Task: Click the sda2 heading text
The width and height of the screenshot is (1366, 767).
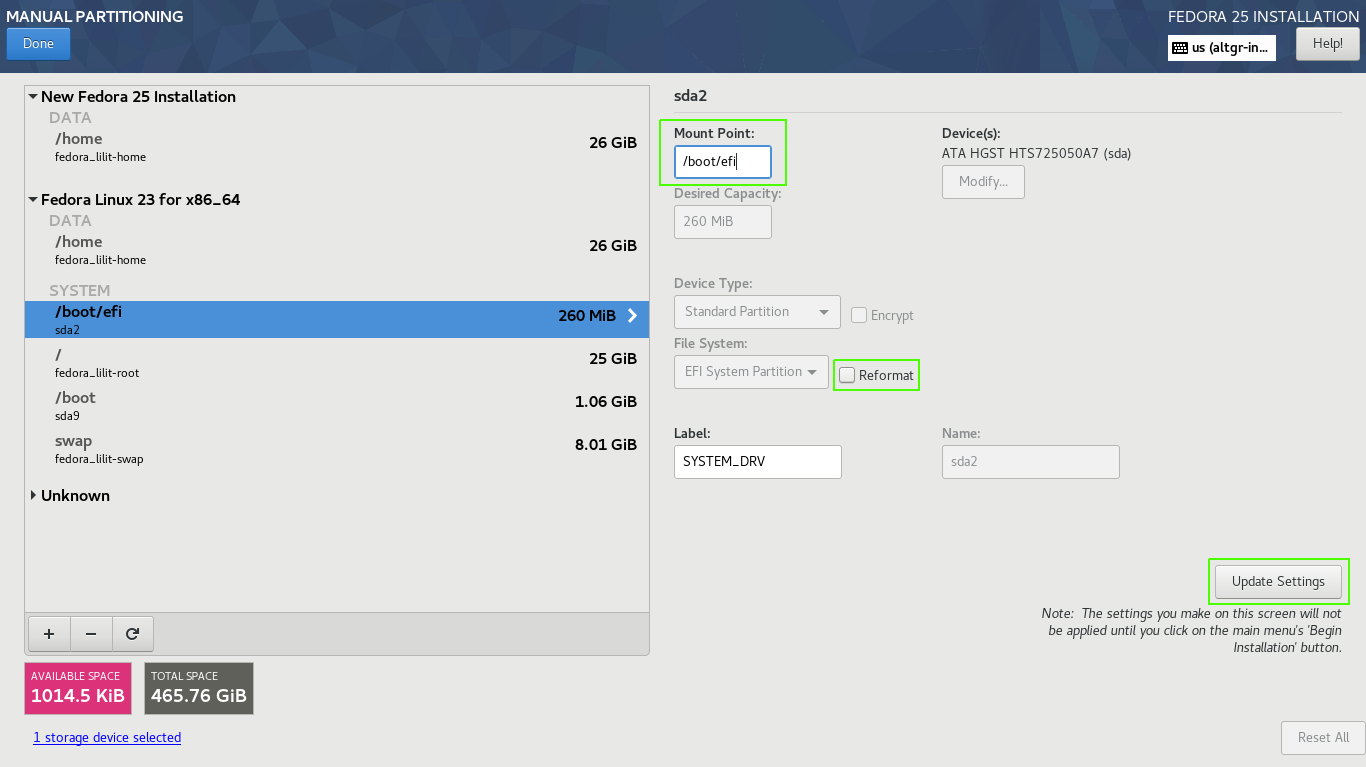Action: point(691,96)
